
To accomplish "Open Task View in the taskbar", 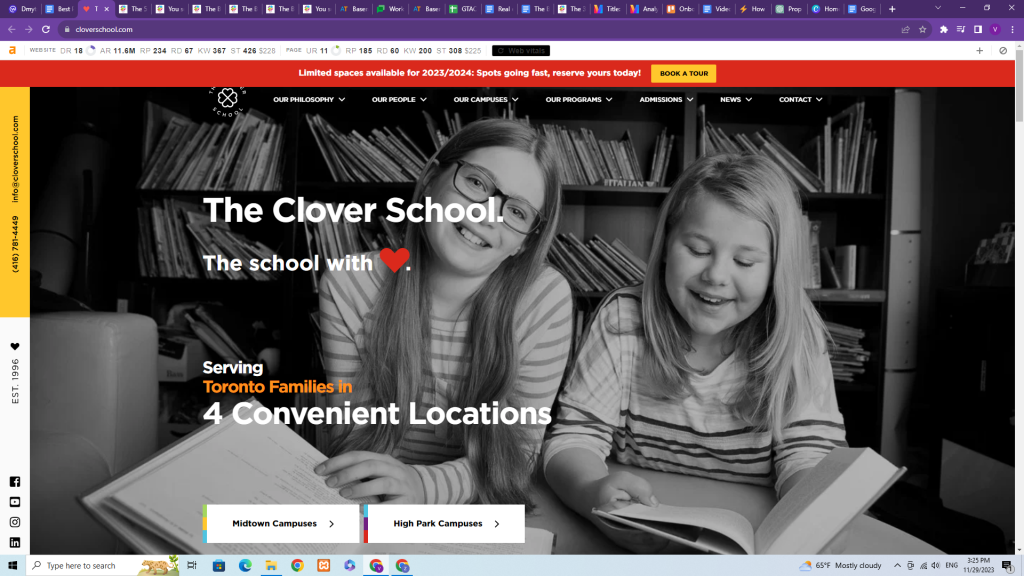I will (x=192, y=566).
